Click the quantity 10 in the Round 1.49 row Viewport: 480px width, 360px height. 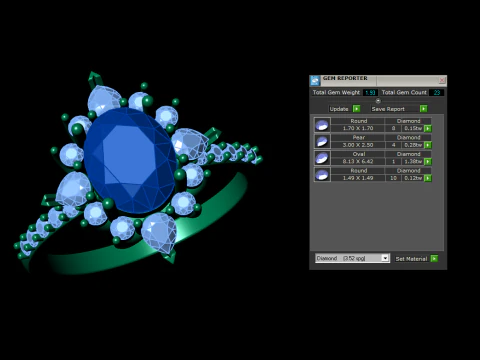393,178
